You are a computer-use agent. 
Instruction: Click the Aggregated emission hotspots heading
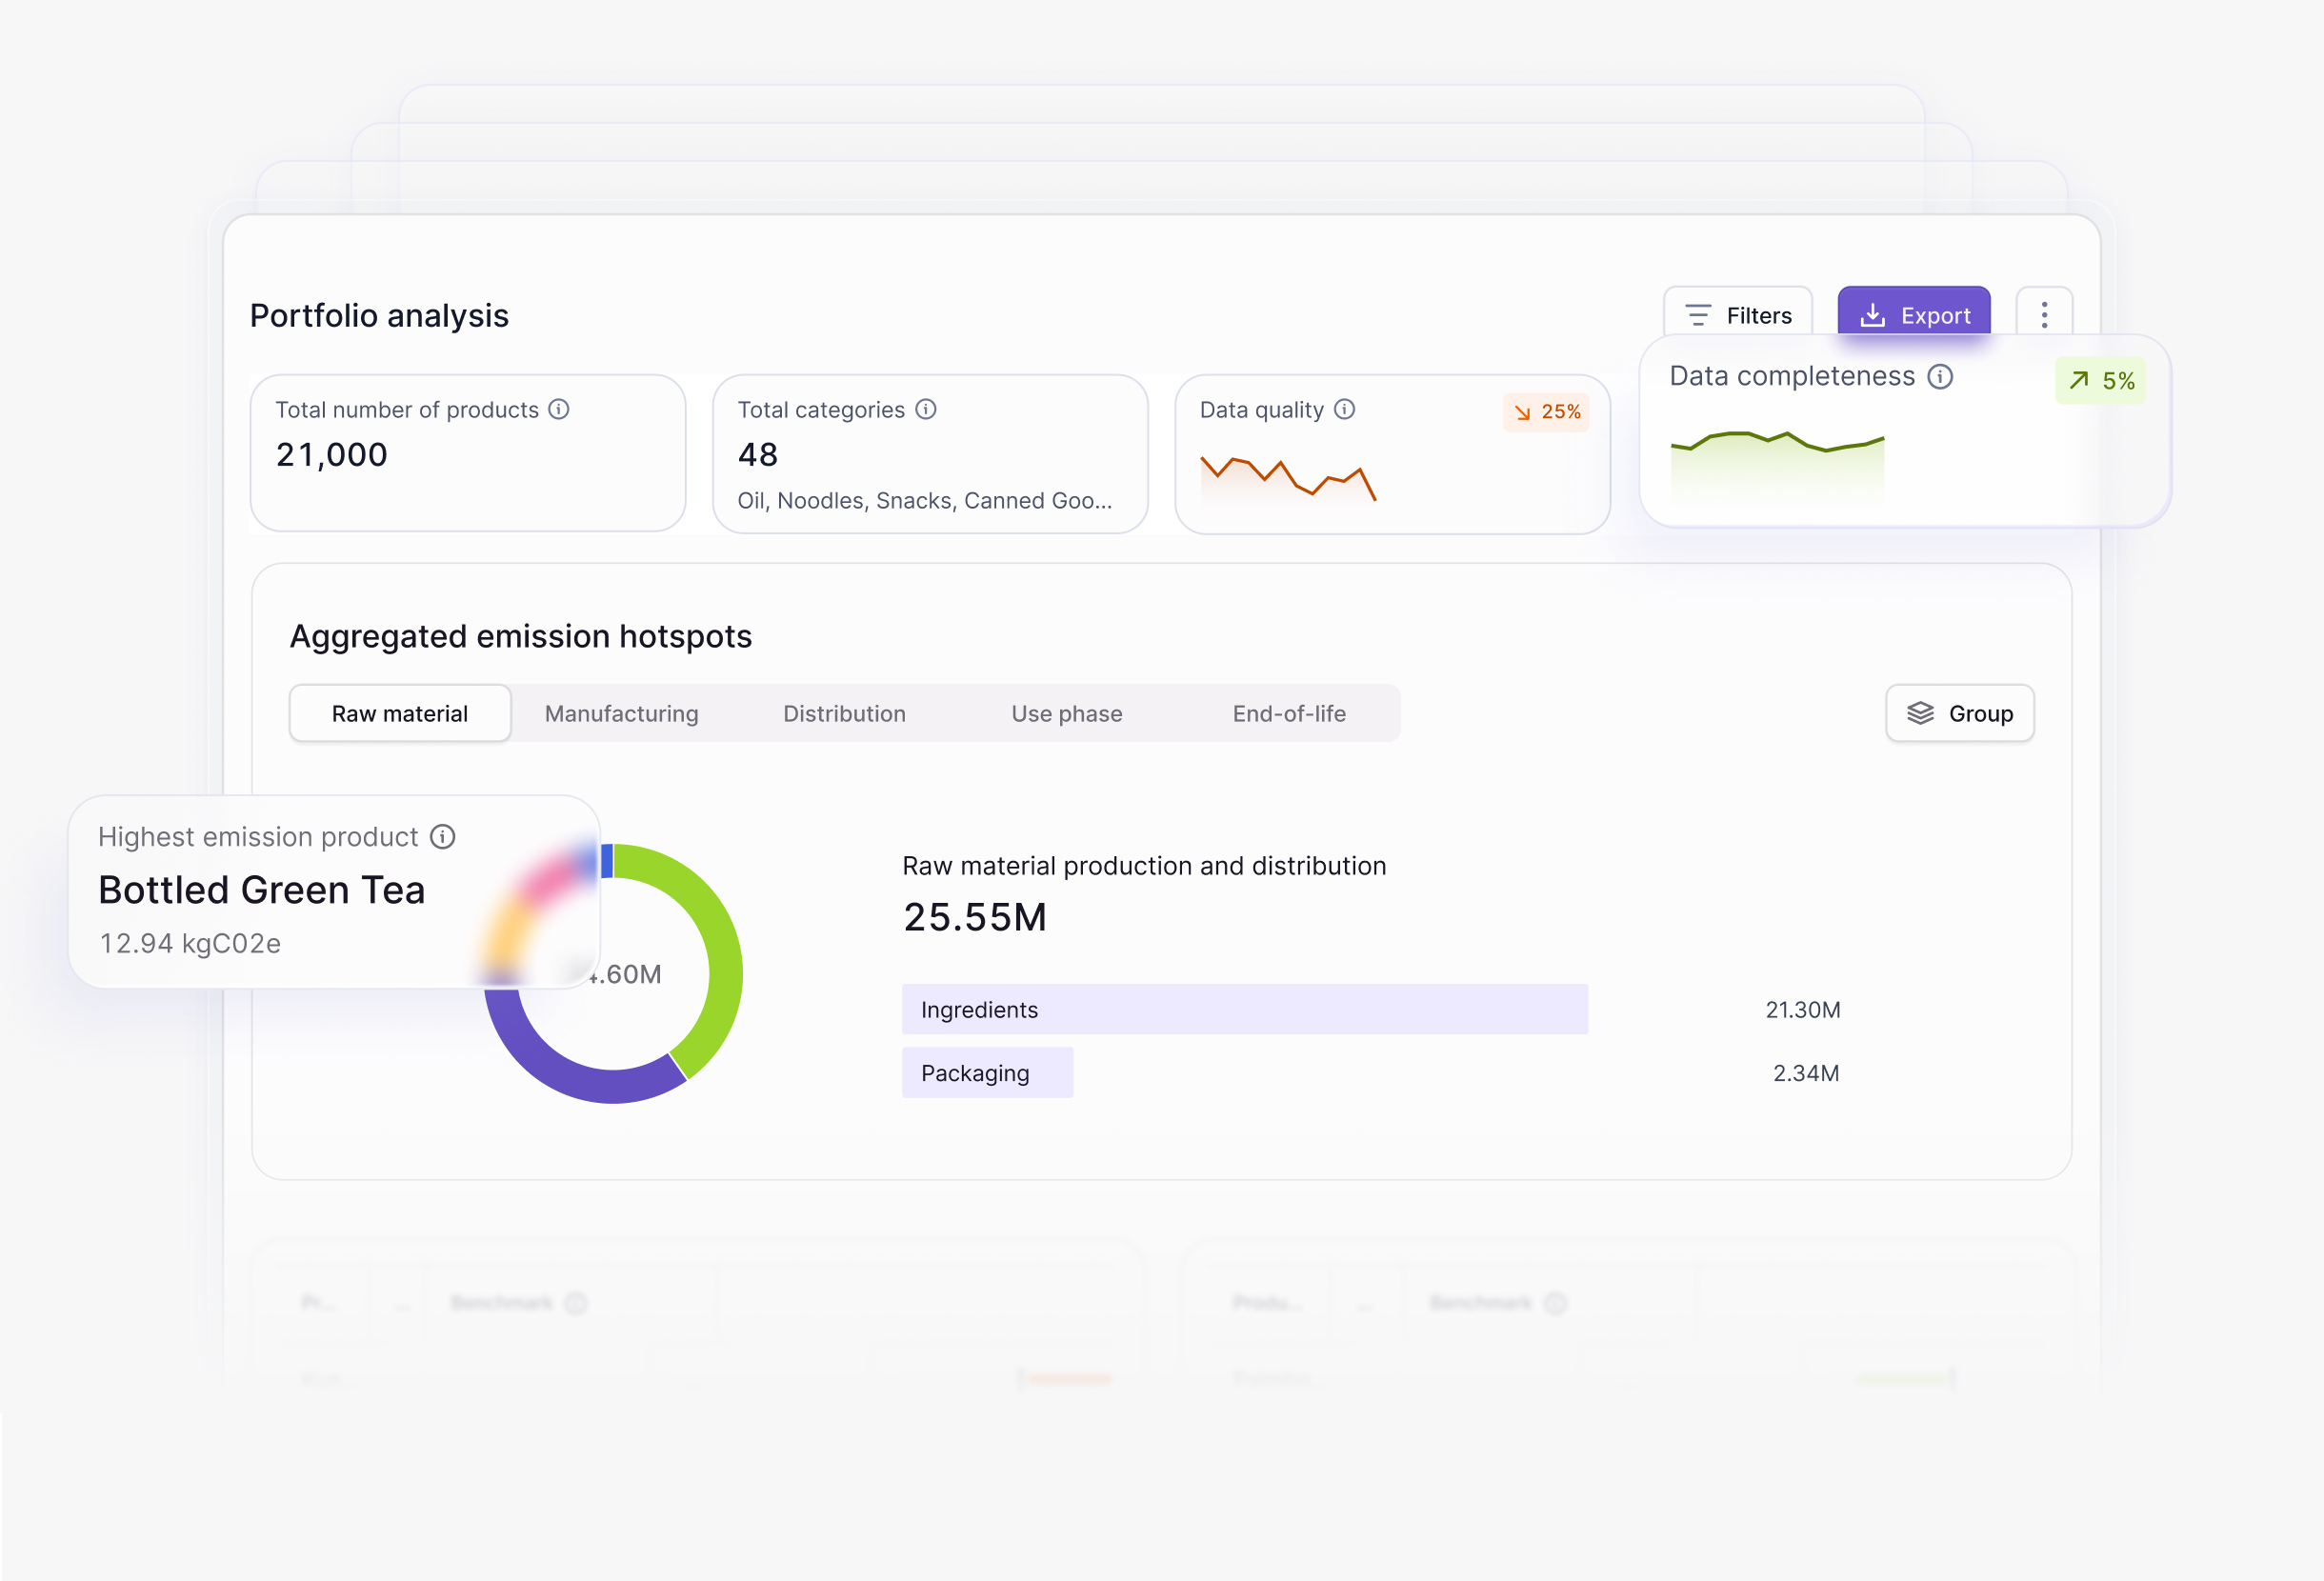520,636
